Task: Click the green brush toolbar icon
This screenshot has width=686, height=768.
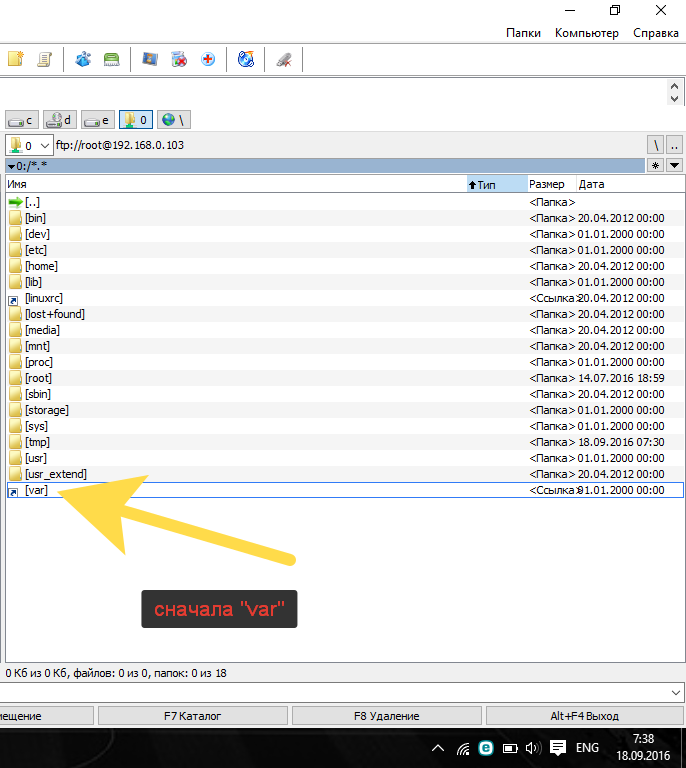Action: (x=112, y=60)
